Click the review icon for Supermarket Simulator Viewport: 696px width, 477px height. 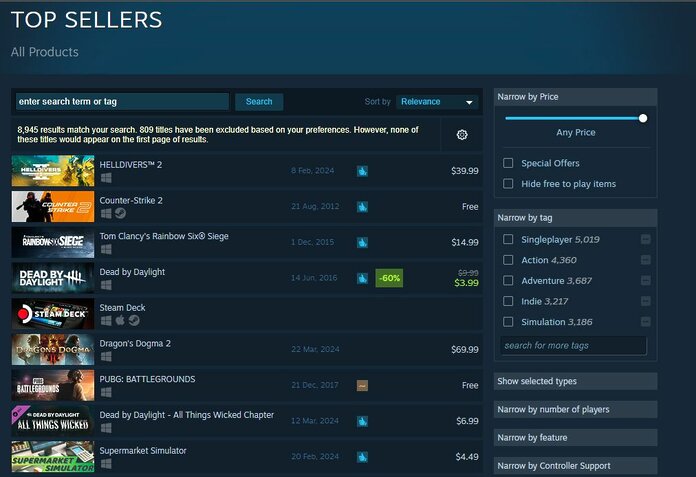click(362, 457)
